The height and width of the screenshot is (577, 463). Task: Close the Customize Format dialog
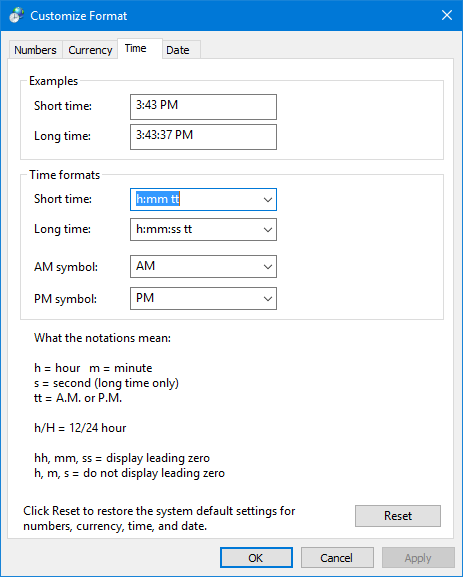click(x=447, y=15)
